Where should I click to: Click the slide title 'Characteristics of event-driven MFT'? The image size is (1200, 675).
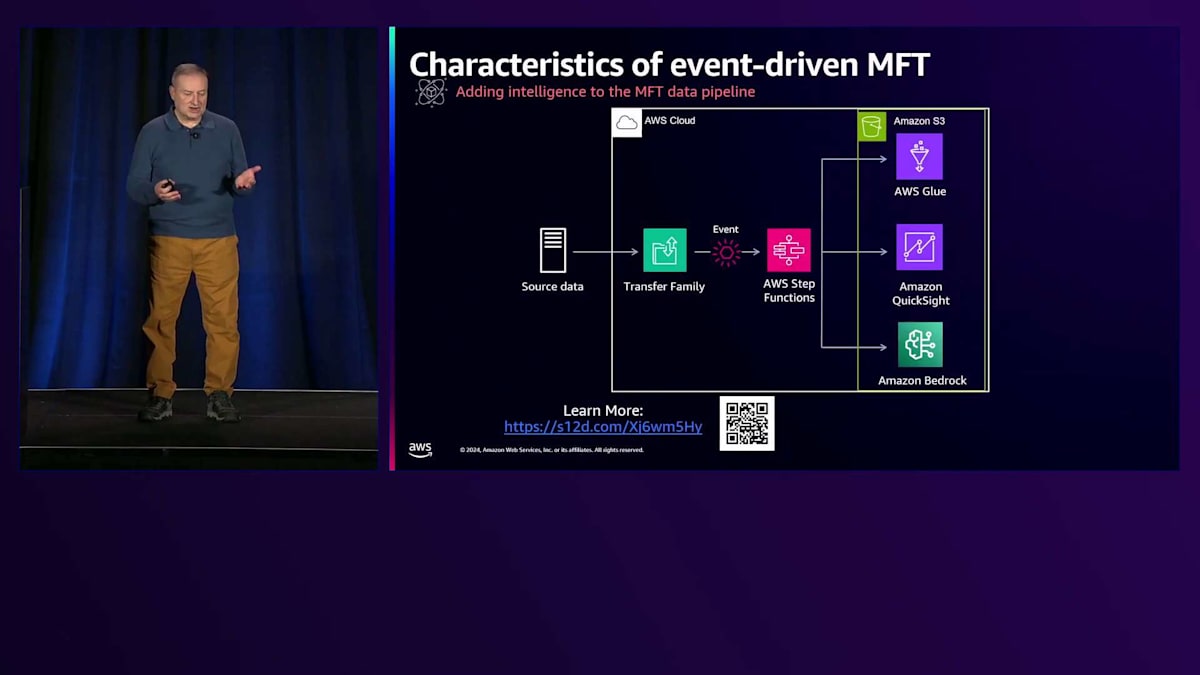(x=670, y=64)
